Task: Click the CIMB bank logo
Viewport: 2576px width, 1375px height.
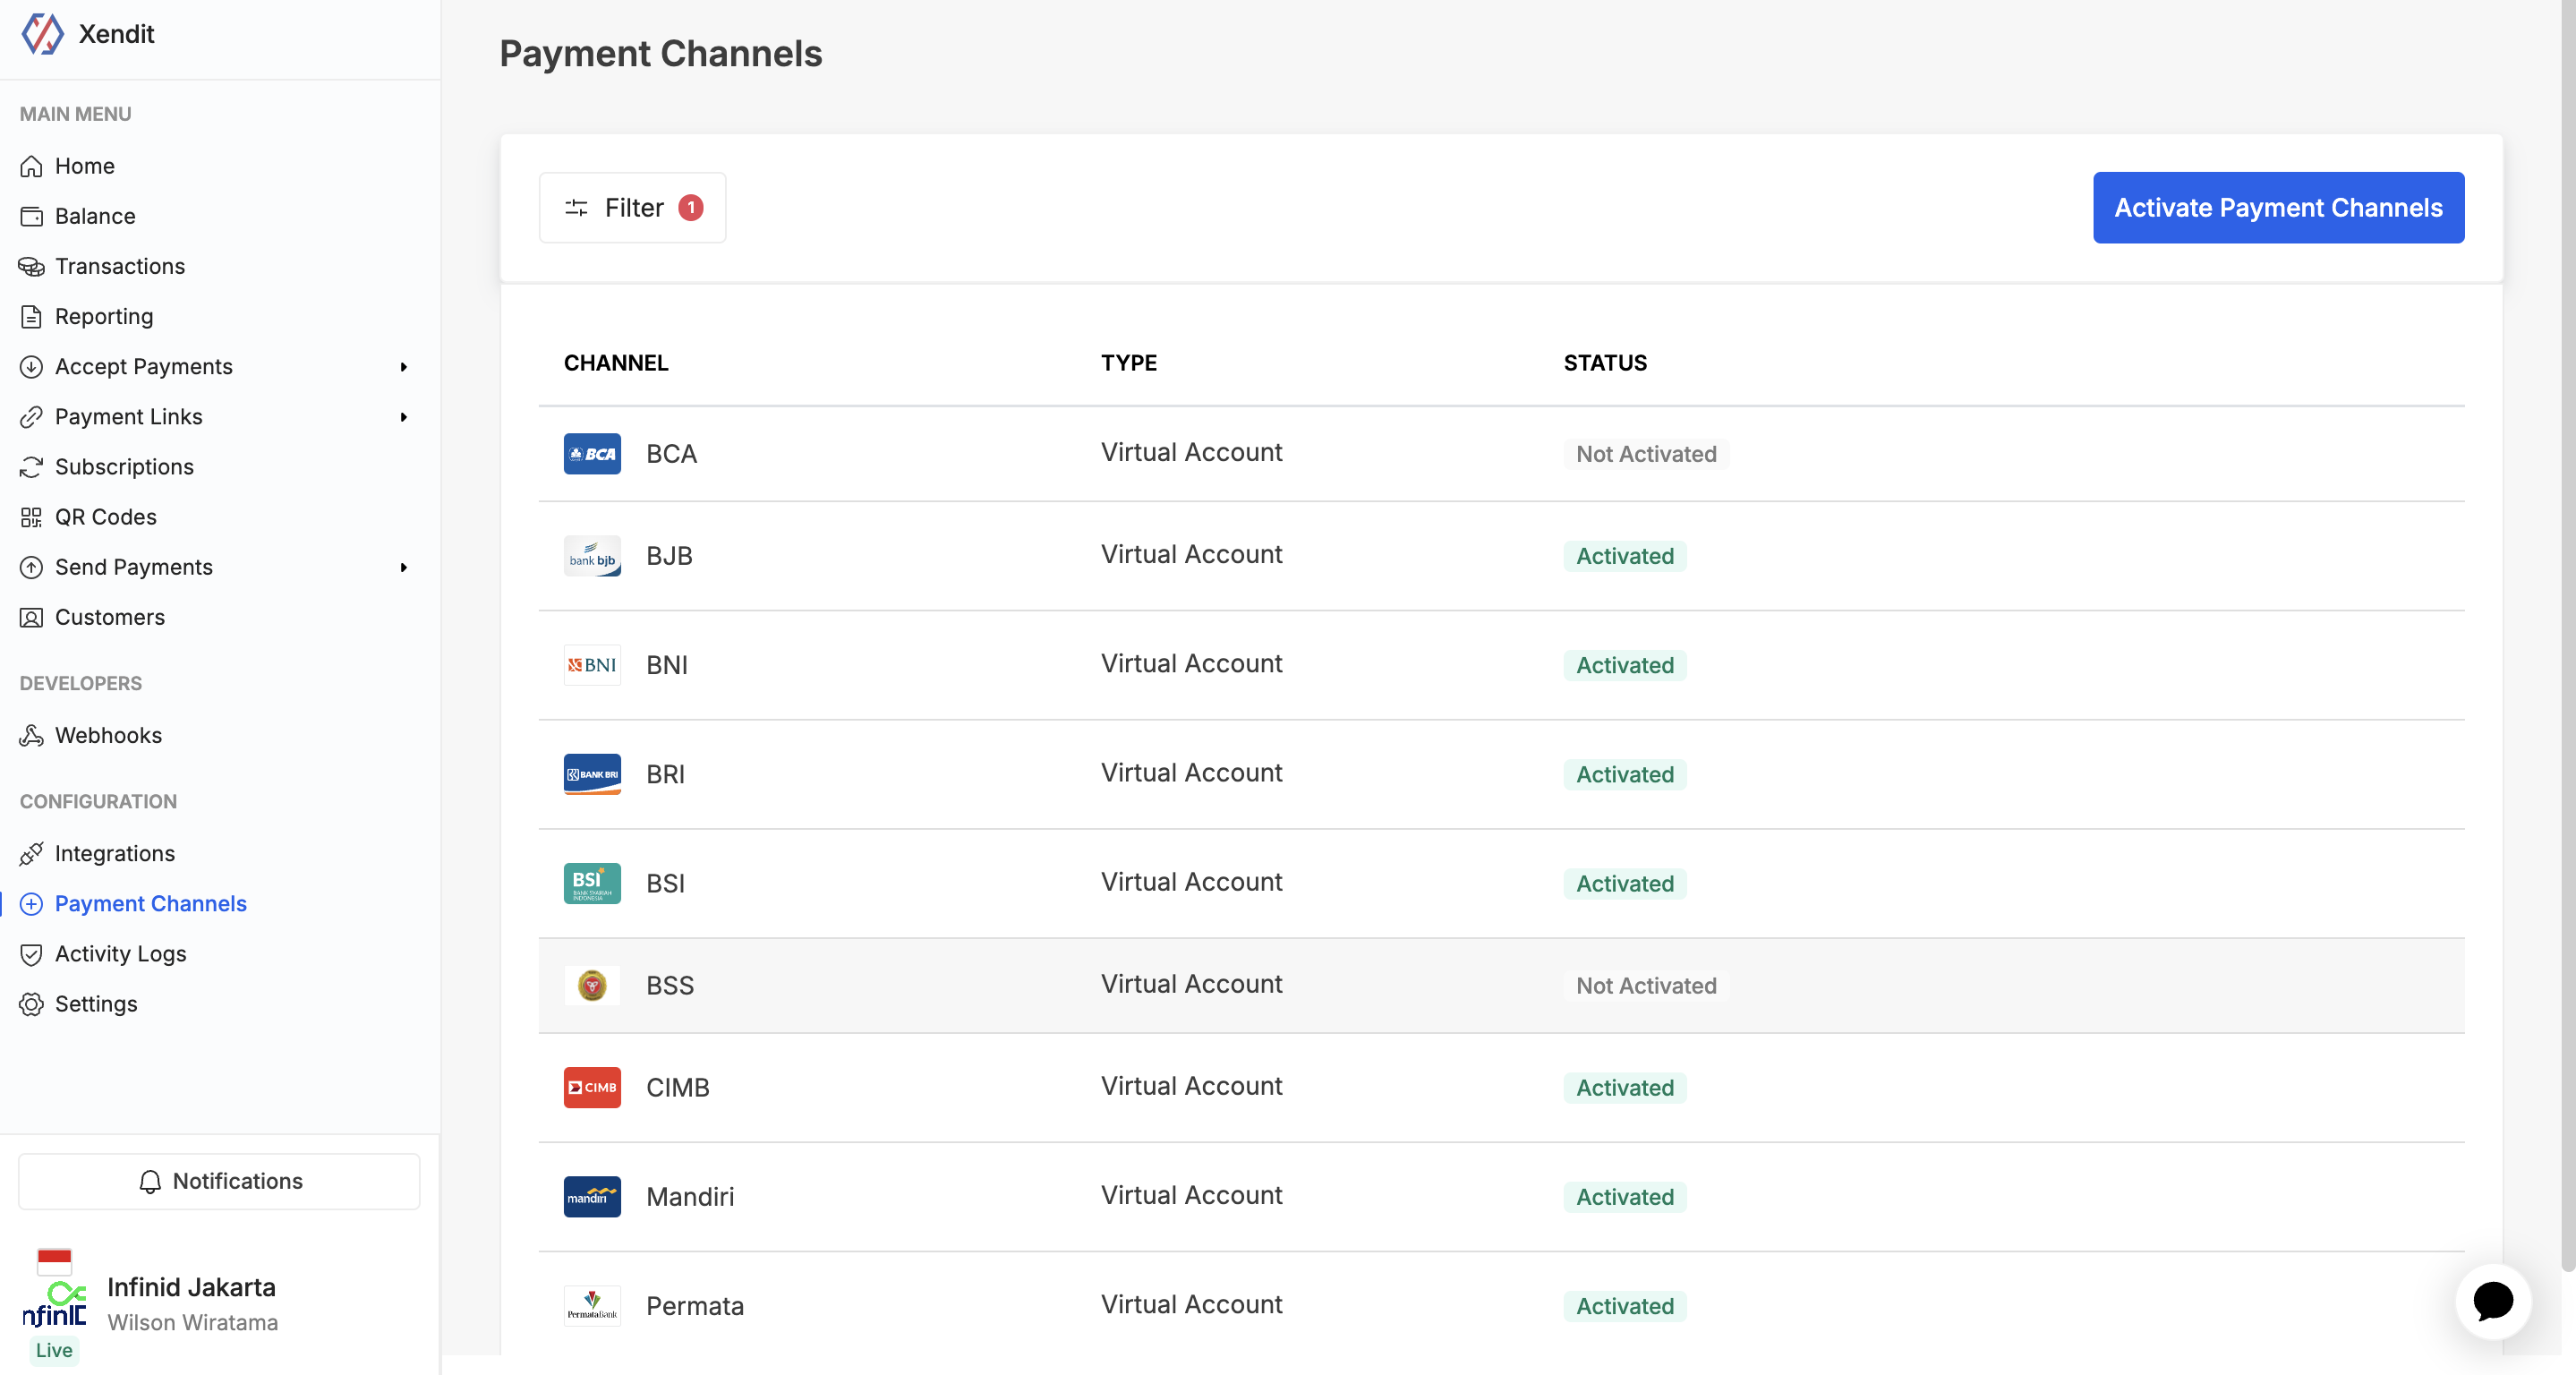Action: 592,1088
